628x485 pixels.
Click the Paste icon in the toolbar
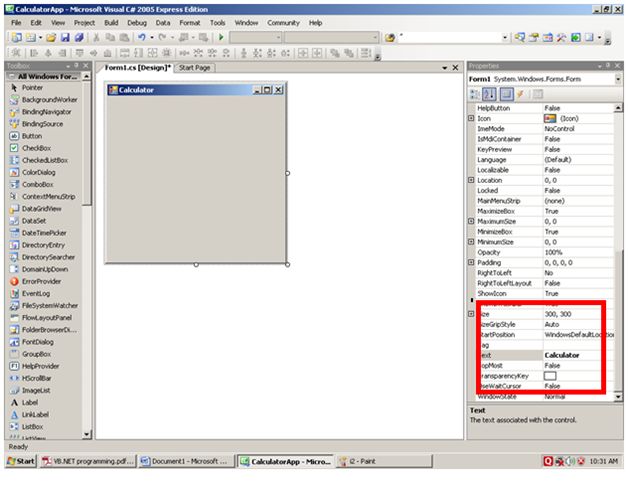pos(125,37)
